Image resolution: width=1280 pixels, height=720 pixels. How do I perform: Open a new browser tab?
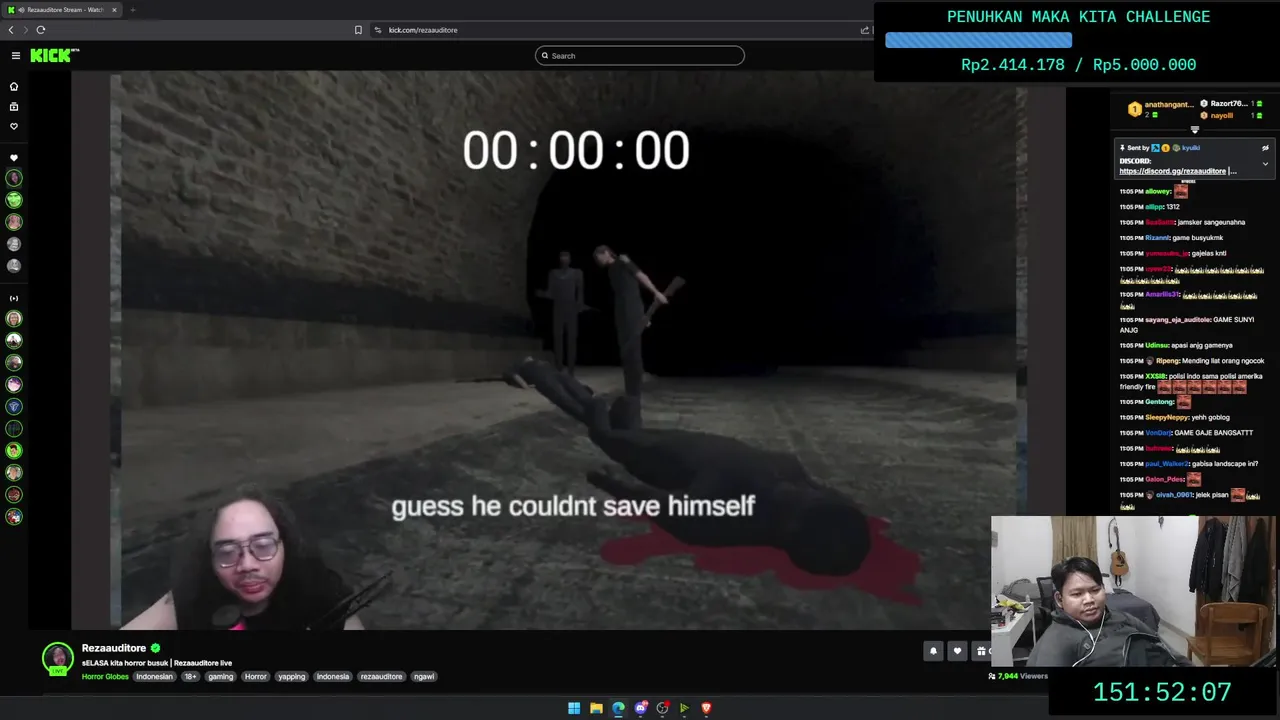pyautogui.click(x=132, y=10)
